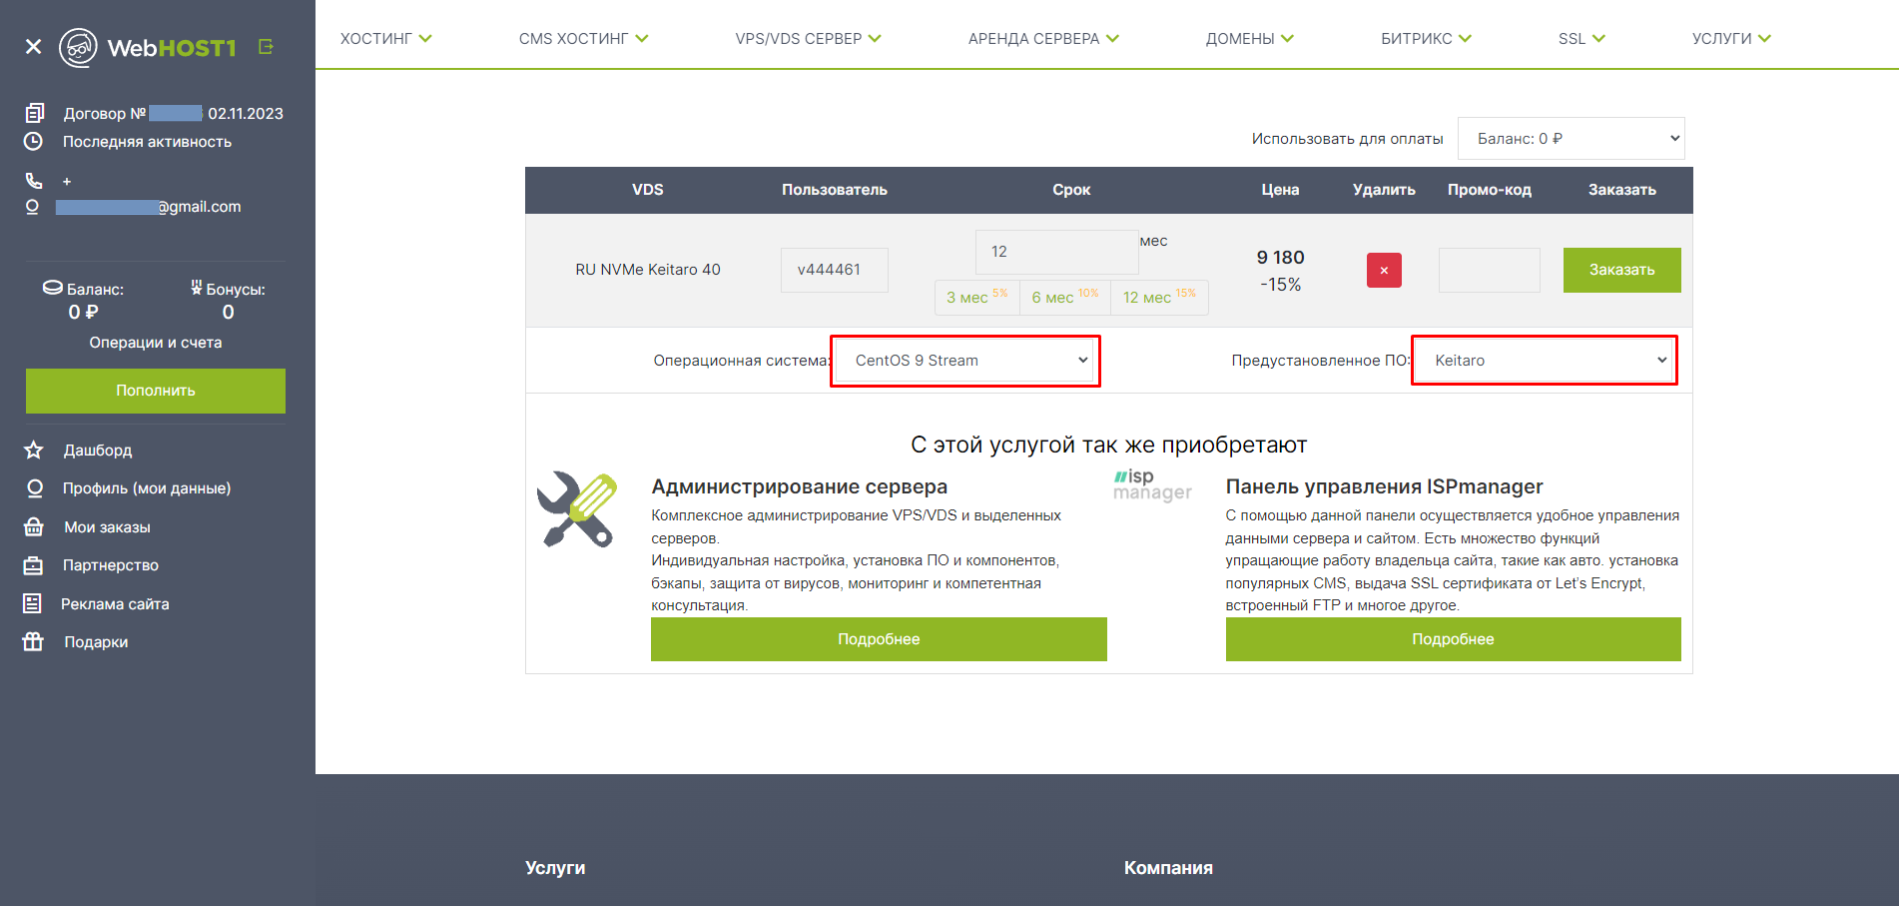Open the БИТРИКС menu
Screen dimensions: 1899x917
tap(1426, 38)
